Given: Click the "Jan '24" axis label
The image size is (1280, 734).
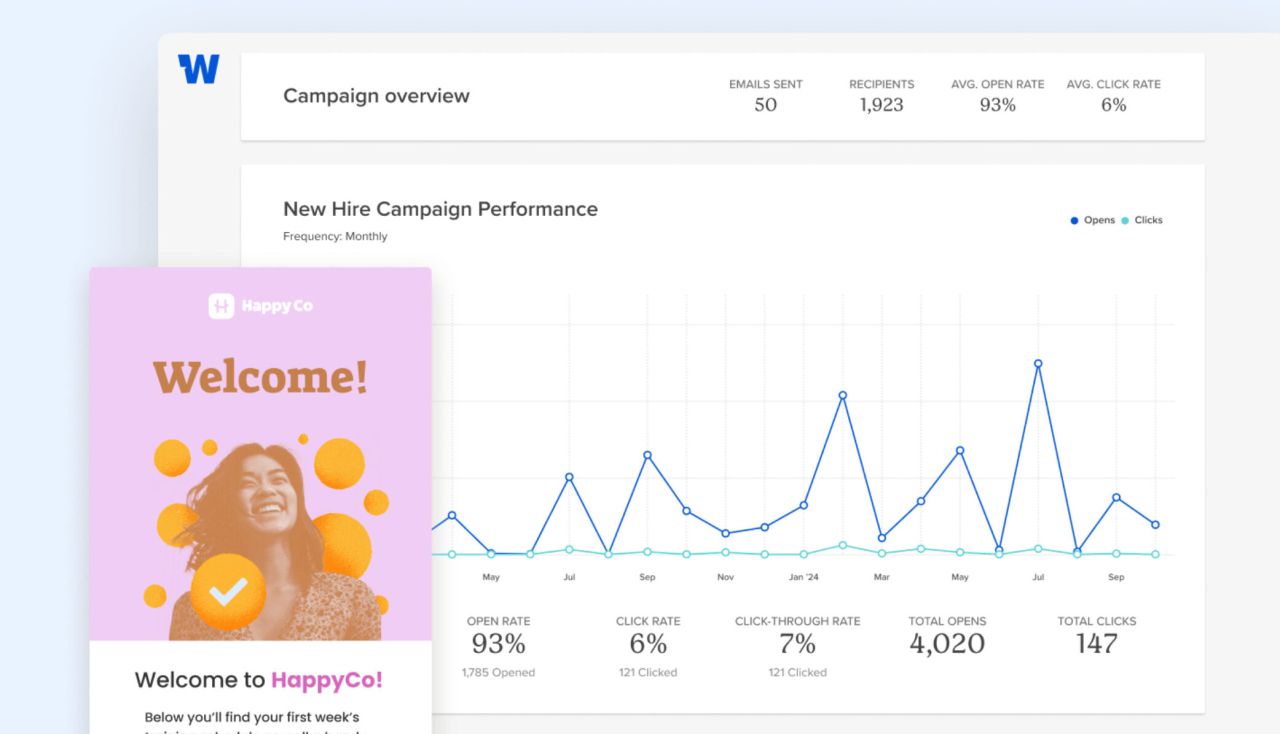Looking at the screenshot, I should tap(803, 577).
